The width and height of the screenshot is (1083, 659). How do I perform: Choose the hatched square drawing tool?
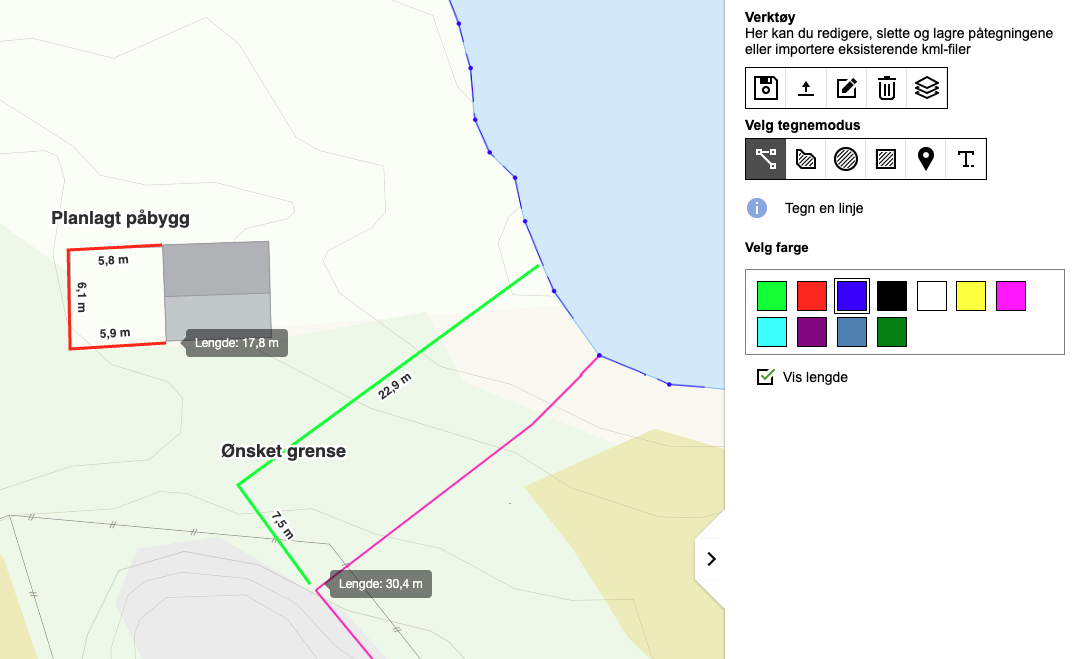886,159
